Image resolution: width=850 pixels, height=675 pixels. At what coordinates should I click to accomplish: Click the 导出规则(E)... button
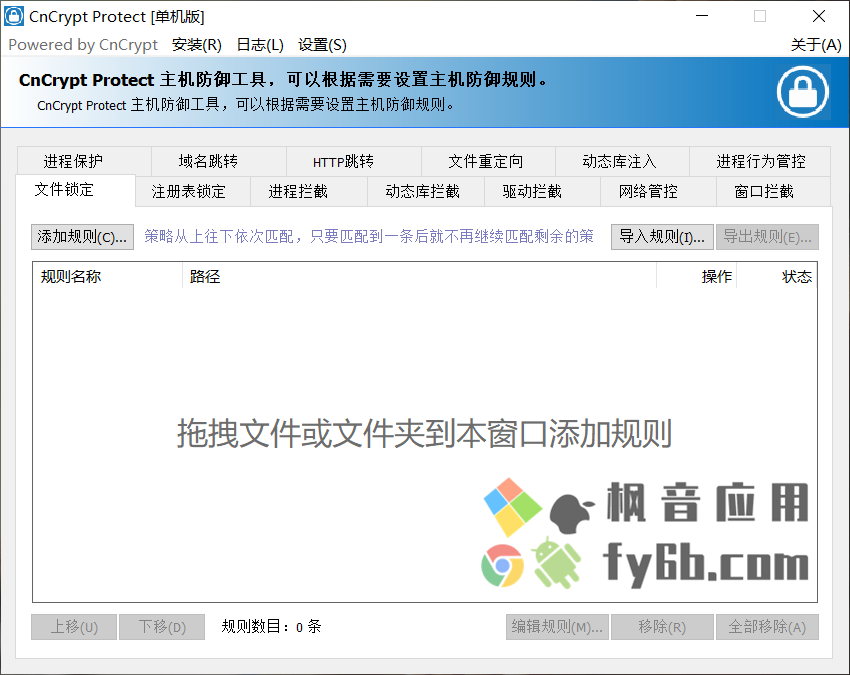(767, 237)
